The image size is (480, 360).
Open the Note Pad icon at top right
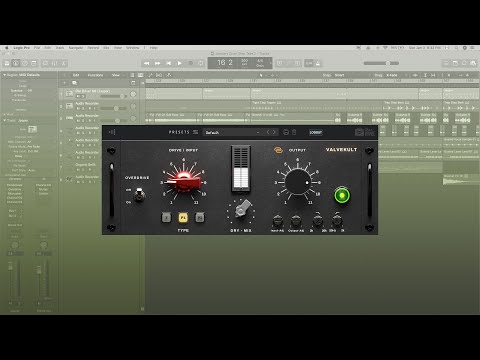pos(455,63)
